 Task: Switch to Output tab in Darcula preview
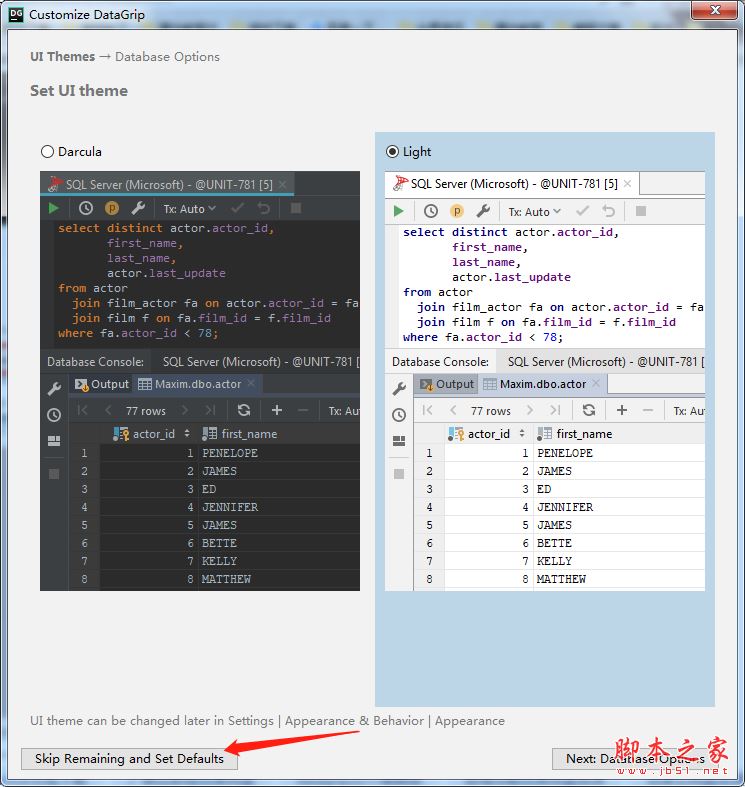[x=102, y=384]
